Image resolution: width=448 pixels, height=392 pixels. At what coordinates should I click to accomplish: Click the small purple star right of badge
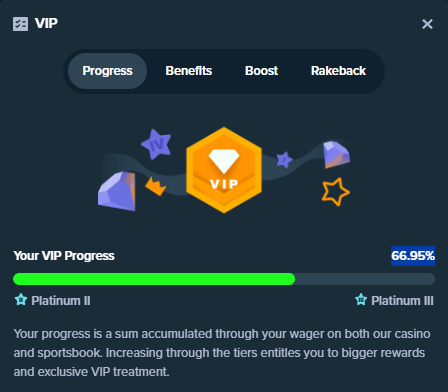coord(284,160)
